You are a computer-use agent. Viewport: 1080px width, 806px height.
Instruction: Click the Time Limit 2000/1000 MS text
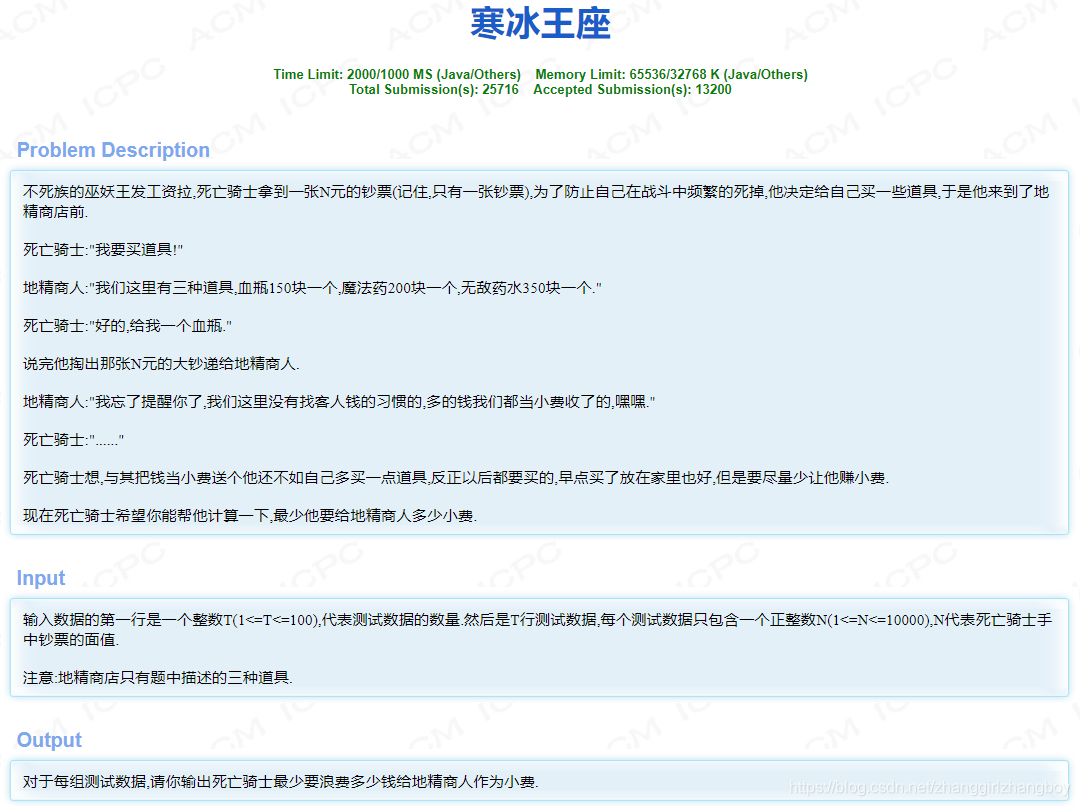click(x=397, y=74)
